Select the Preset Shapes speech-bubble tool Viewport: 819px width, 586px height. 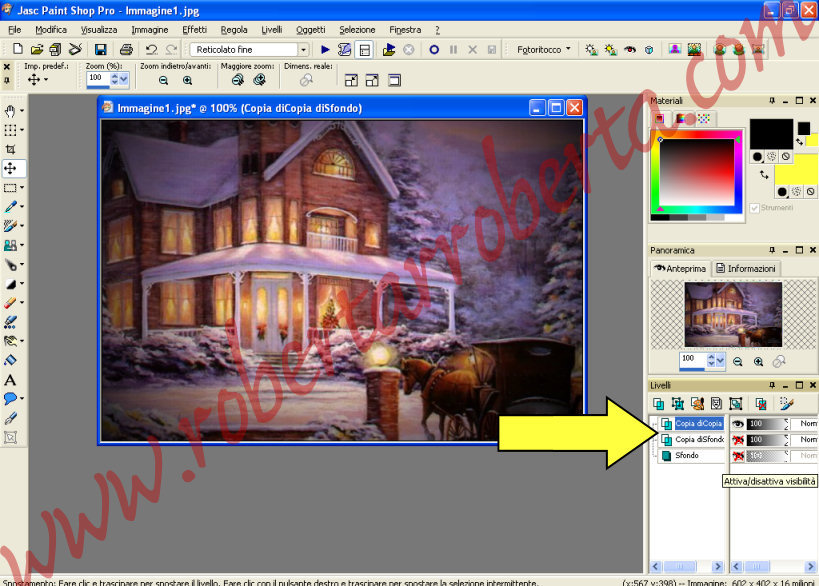point(10,399)
